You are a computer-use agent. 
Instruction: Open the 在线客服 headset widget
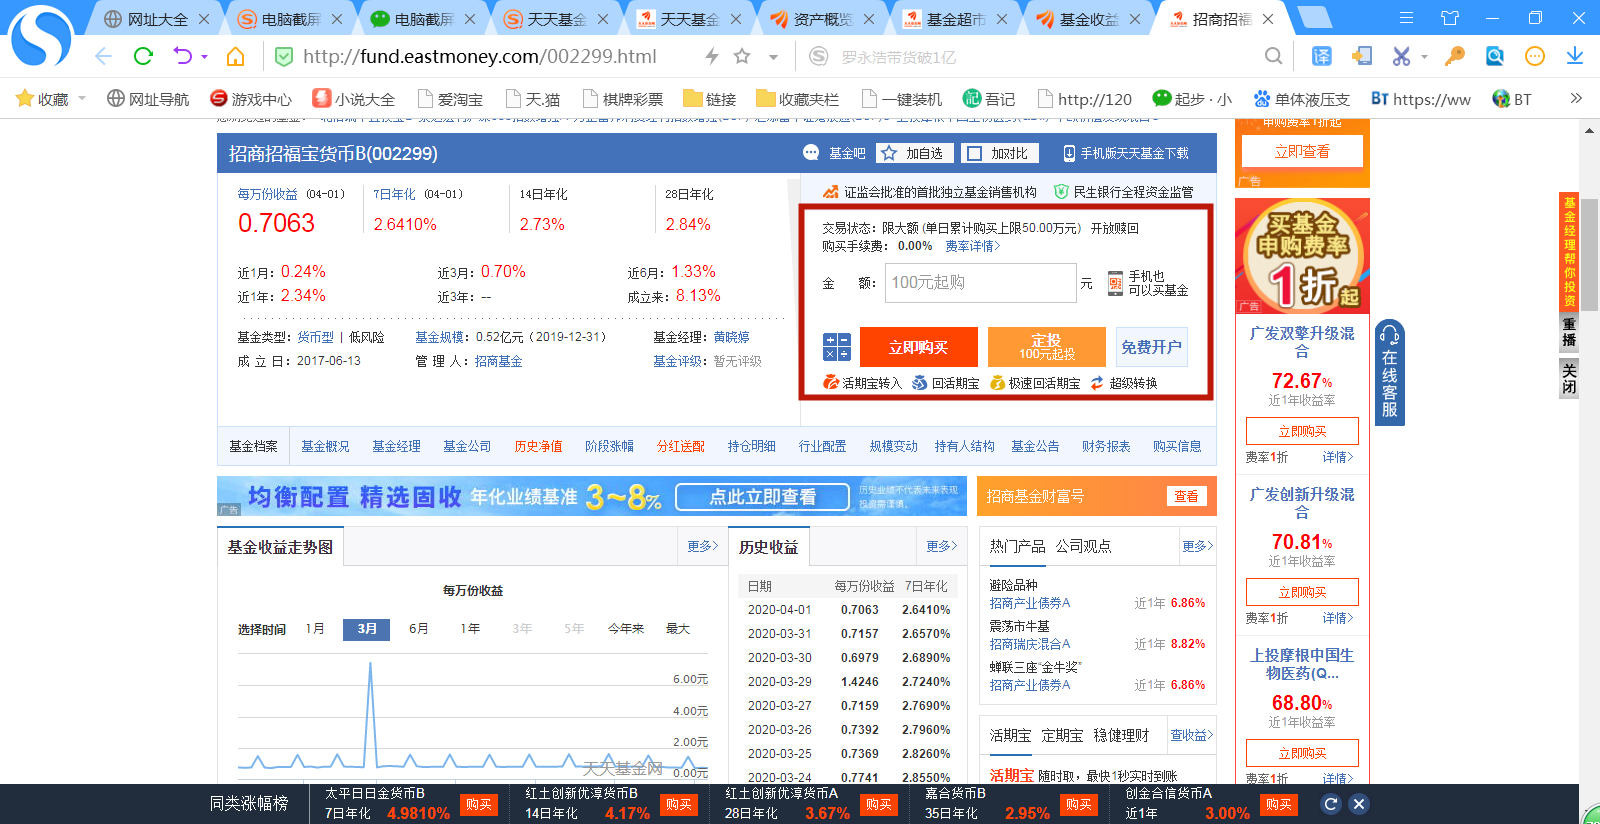[1390, 372]
